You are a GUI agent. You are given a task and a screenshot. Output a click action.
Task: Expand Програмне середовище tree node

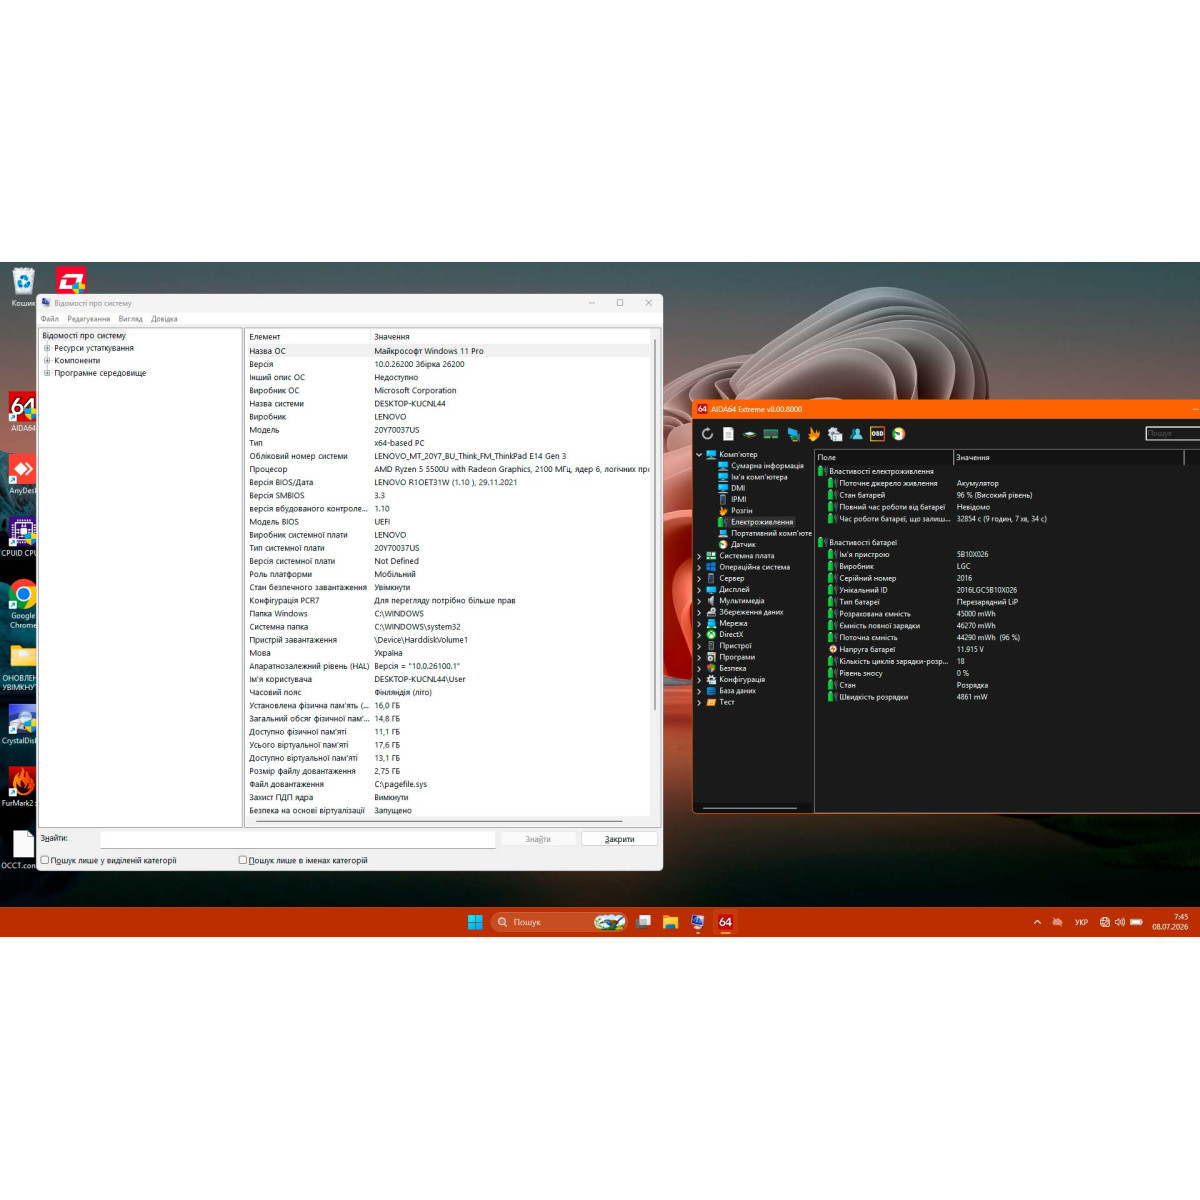point(47,373)
